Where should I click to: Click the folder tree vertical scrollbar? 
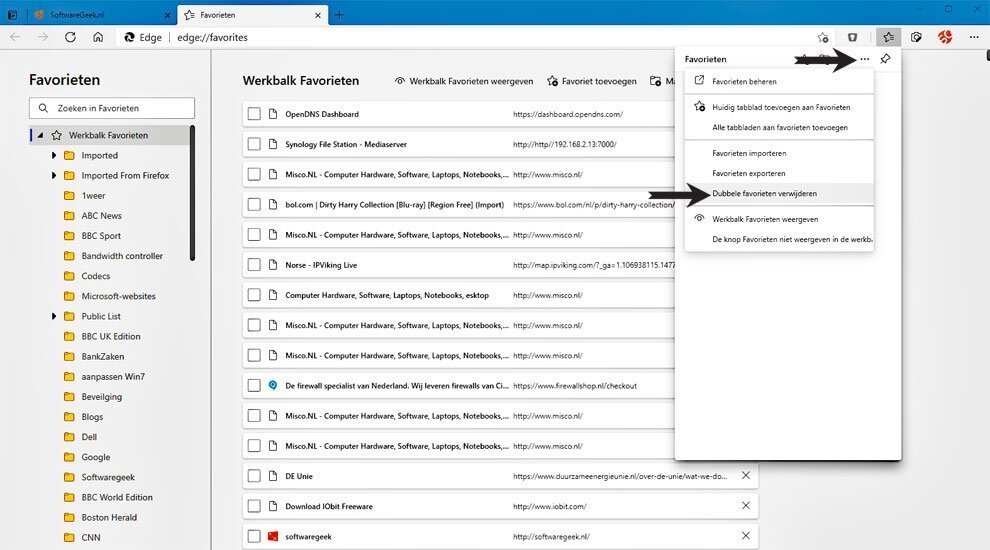[192, 193]
